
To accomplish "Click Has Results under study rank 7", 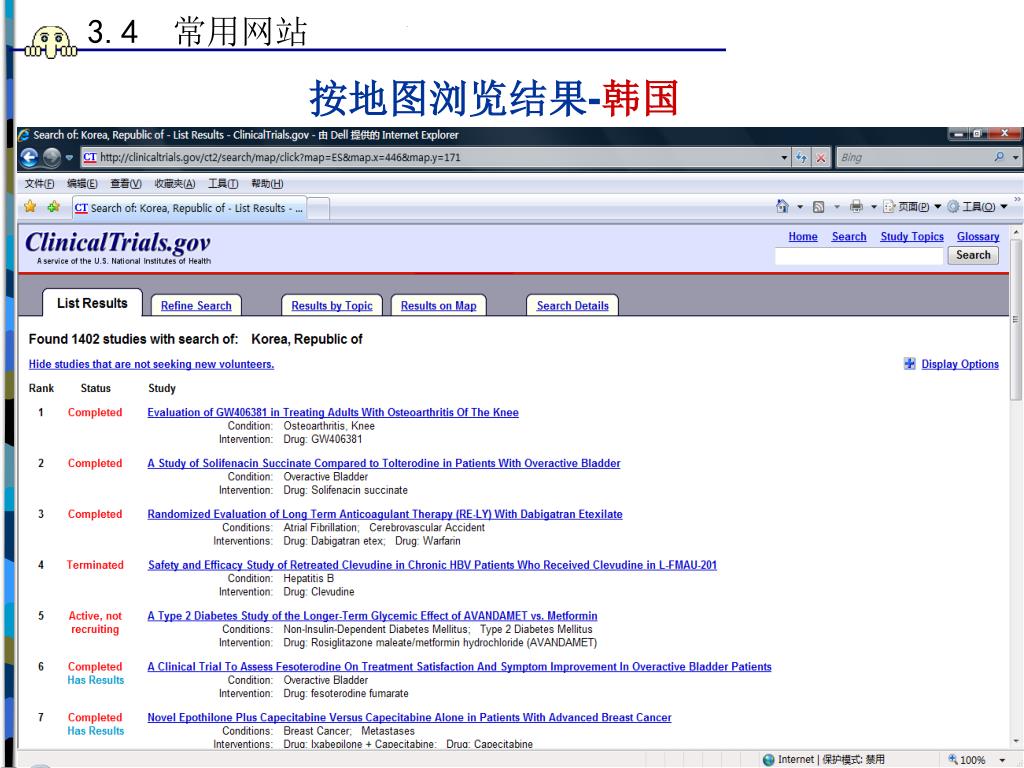I will point(95,731).
